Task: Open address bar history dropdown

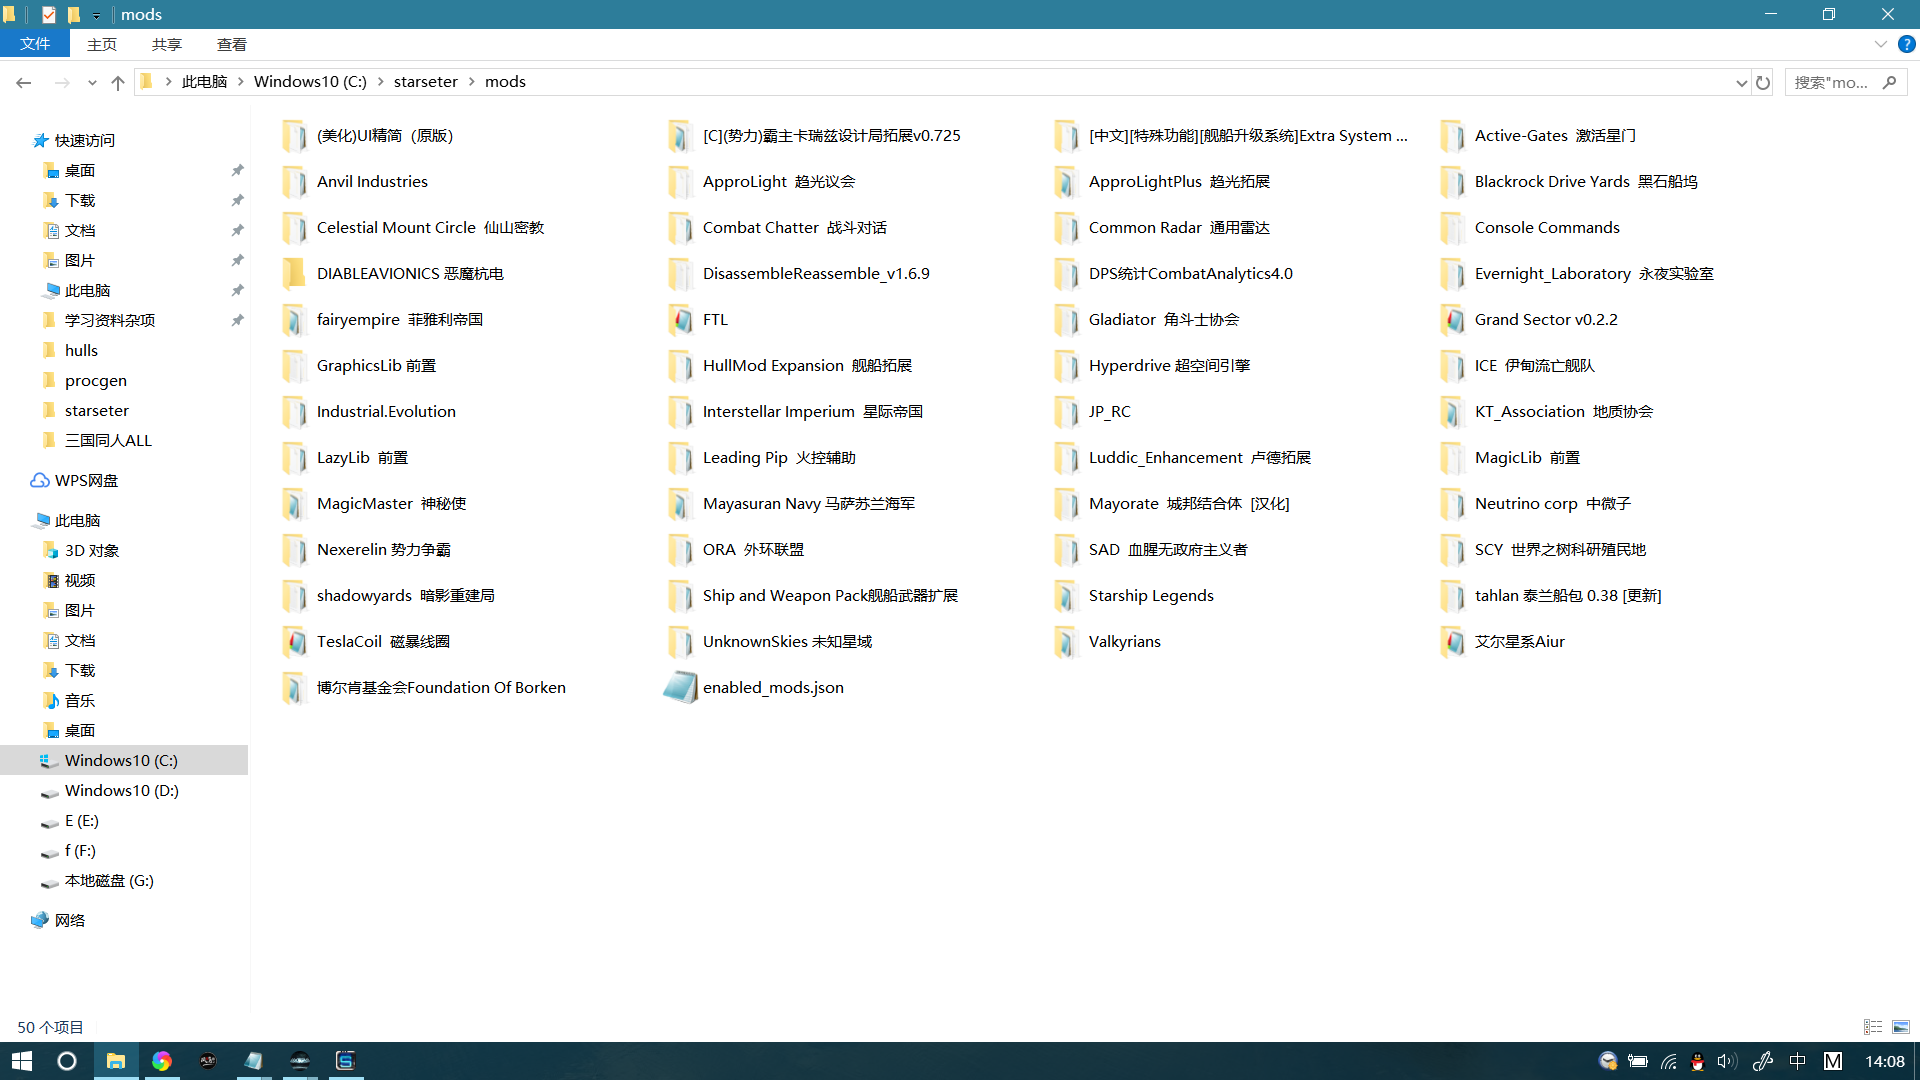Action: [1741, 83]
